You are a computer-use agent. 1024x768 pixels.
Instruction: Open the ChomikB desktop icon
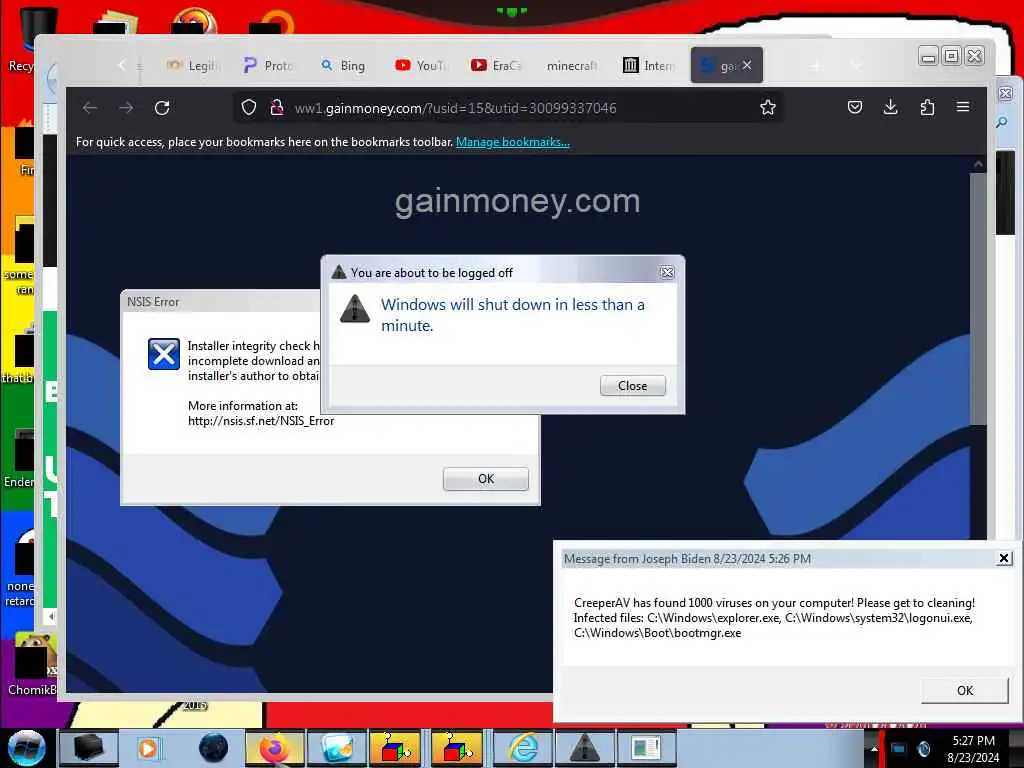[31, 663]
